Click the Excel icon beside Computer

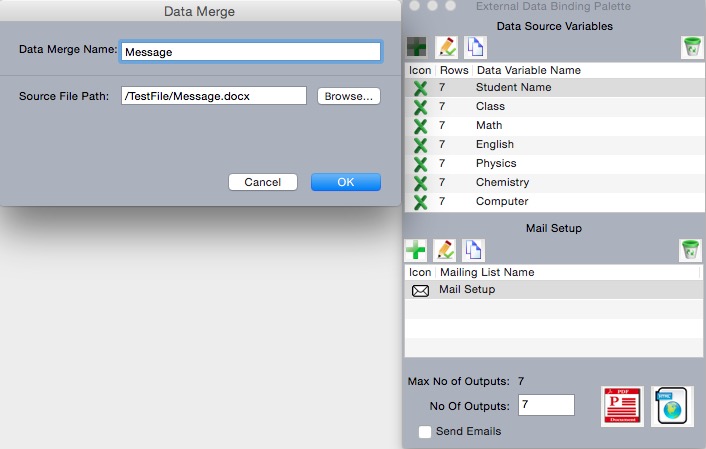(420, 202)
